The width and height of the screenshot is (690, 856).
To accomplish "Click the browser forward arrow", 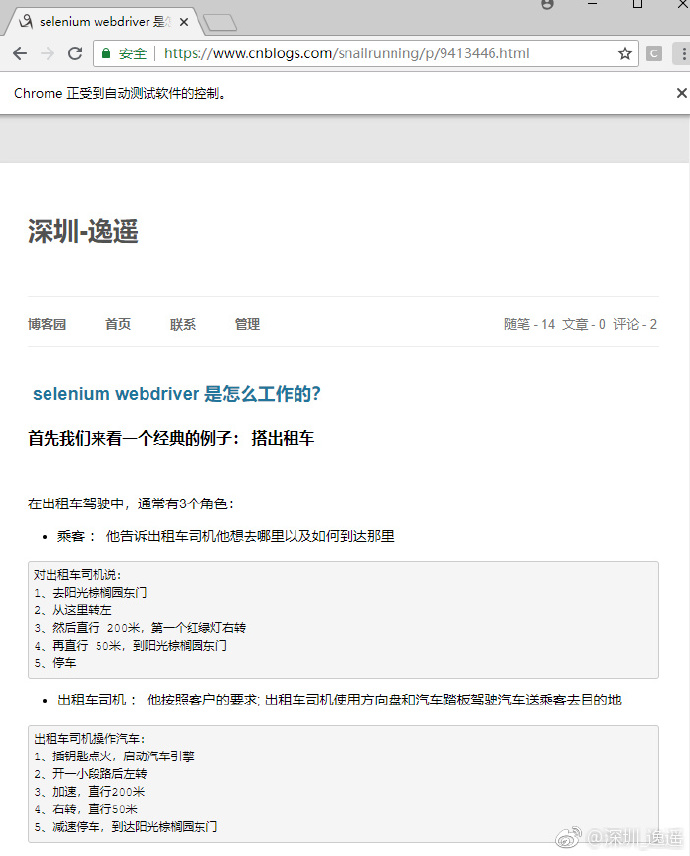I will tap(48, 54).
